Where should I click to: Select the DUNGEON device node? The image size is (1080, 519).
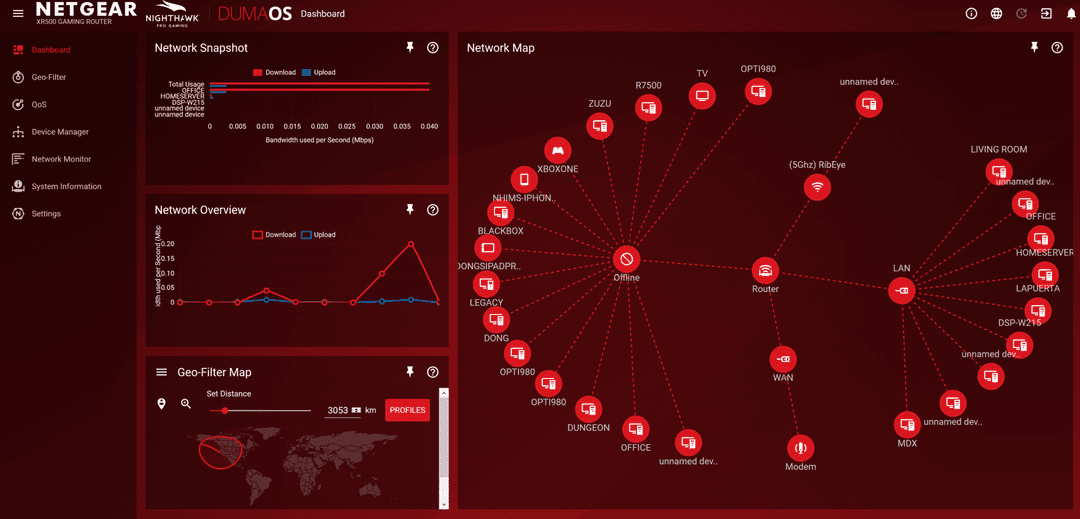[588, 410]
